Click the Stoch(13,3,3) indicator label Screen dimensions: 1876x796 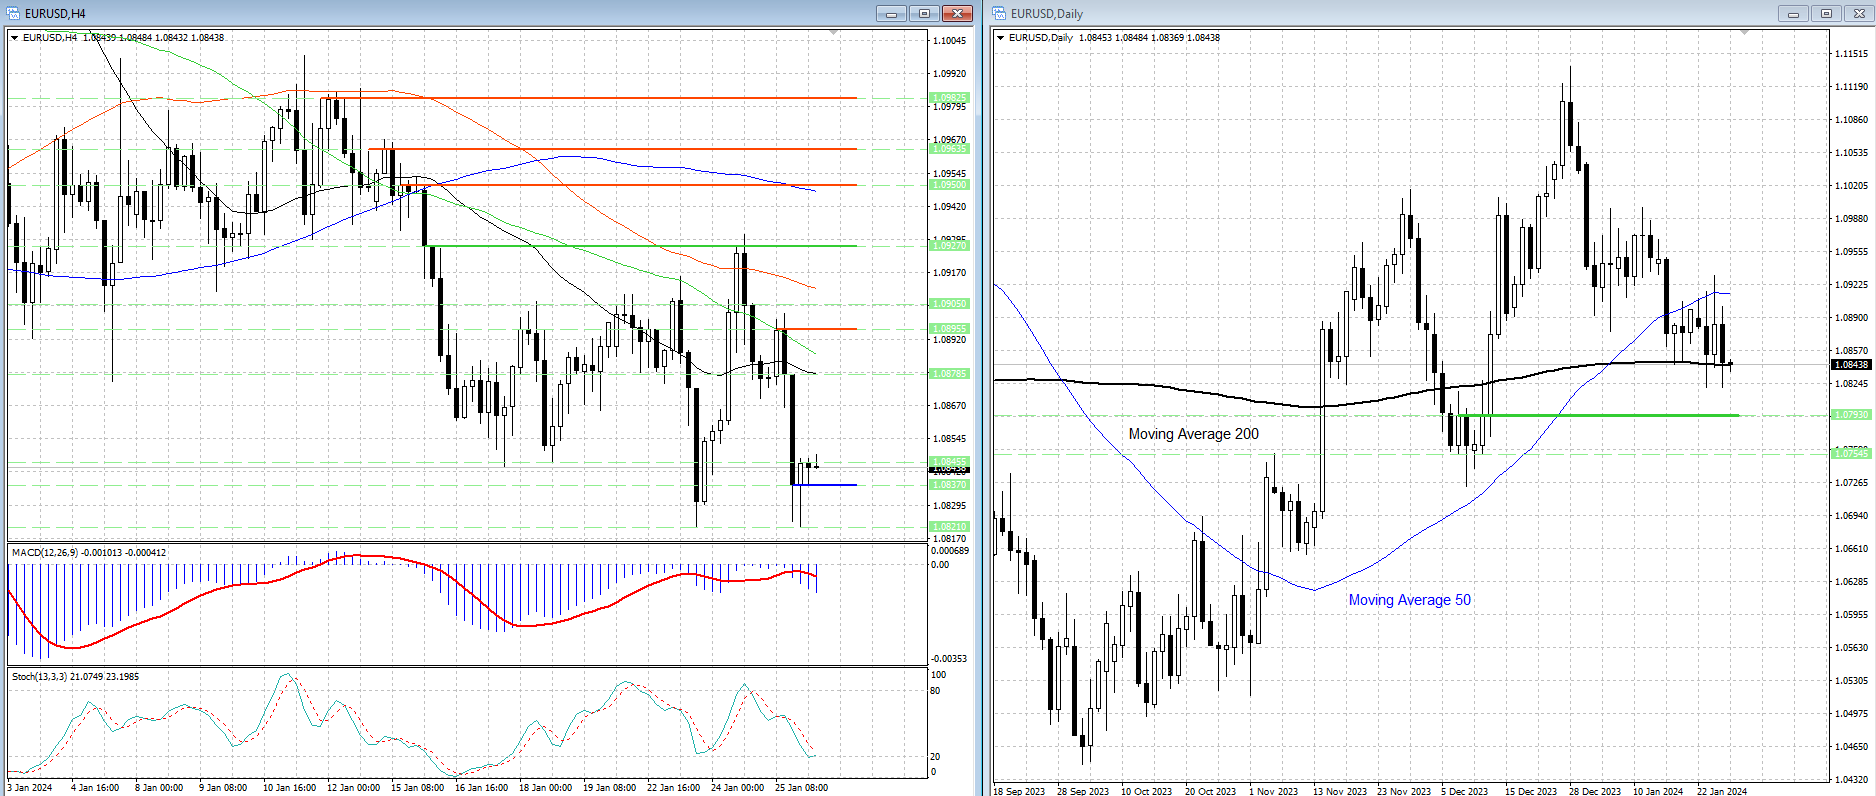(x=40, y=677)
